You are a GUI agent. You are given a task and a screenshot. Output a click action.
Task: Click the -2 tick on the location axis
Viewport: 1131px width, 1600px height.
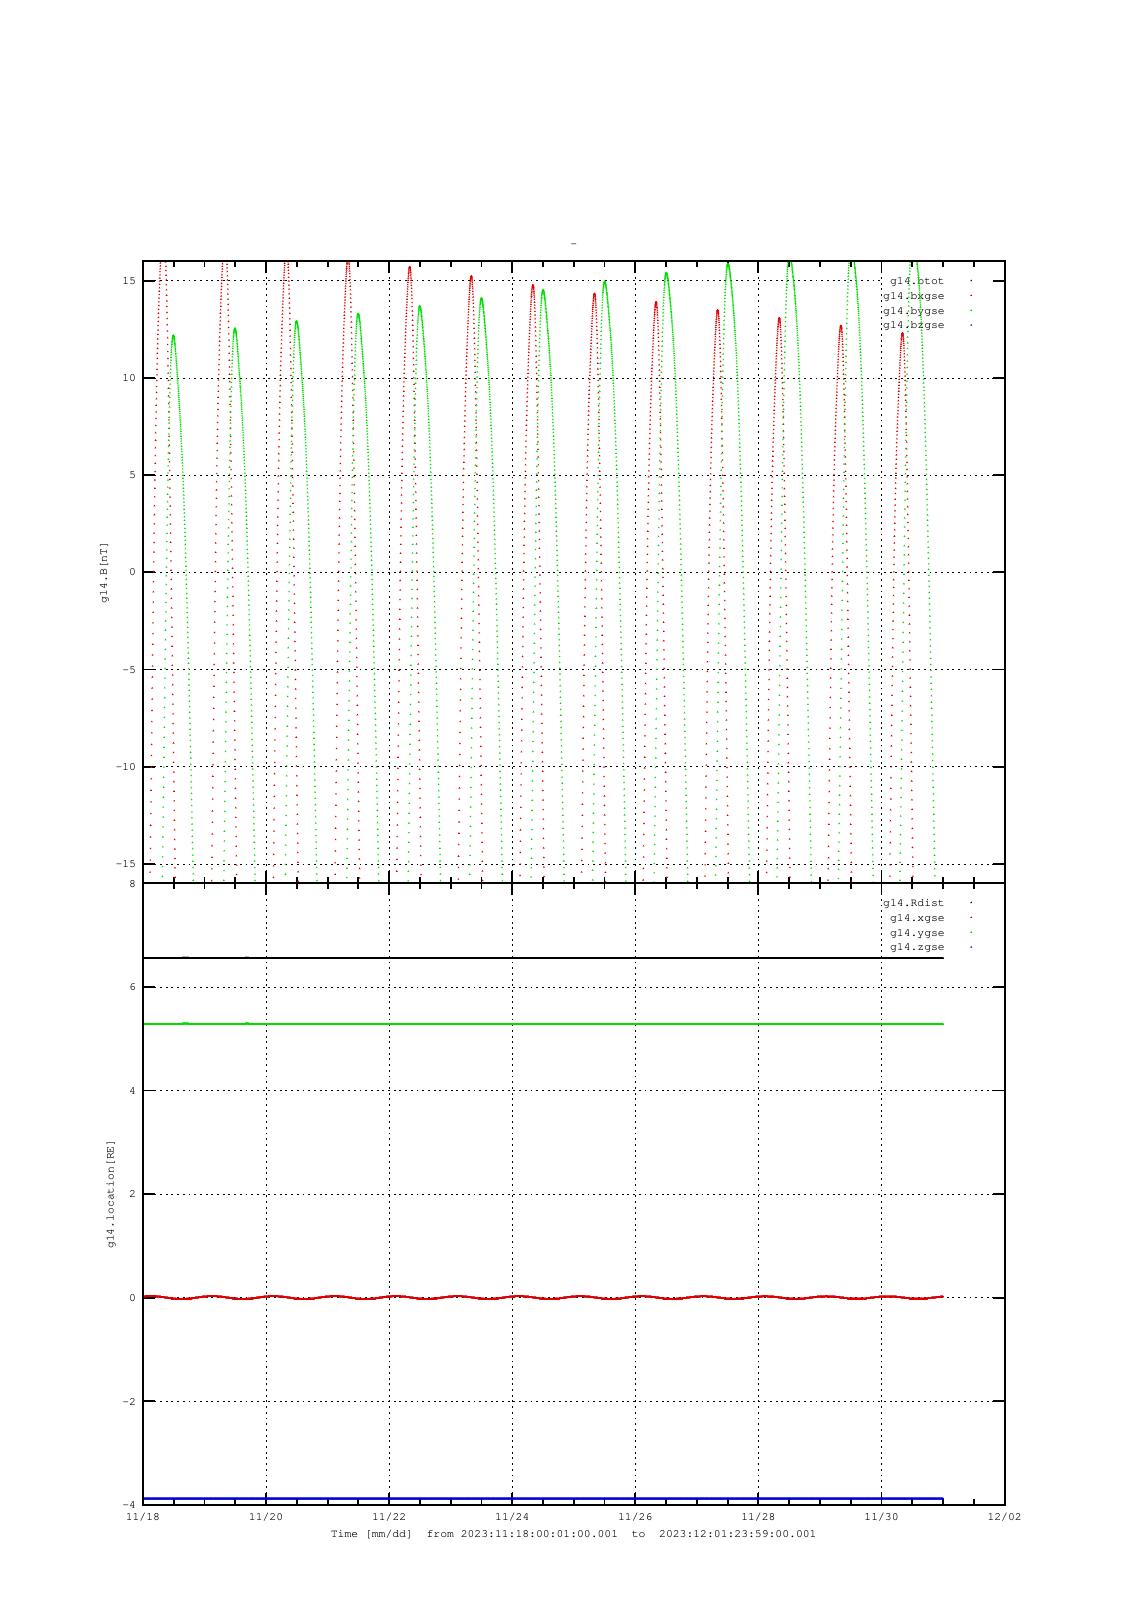[129, 1402]
